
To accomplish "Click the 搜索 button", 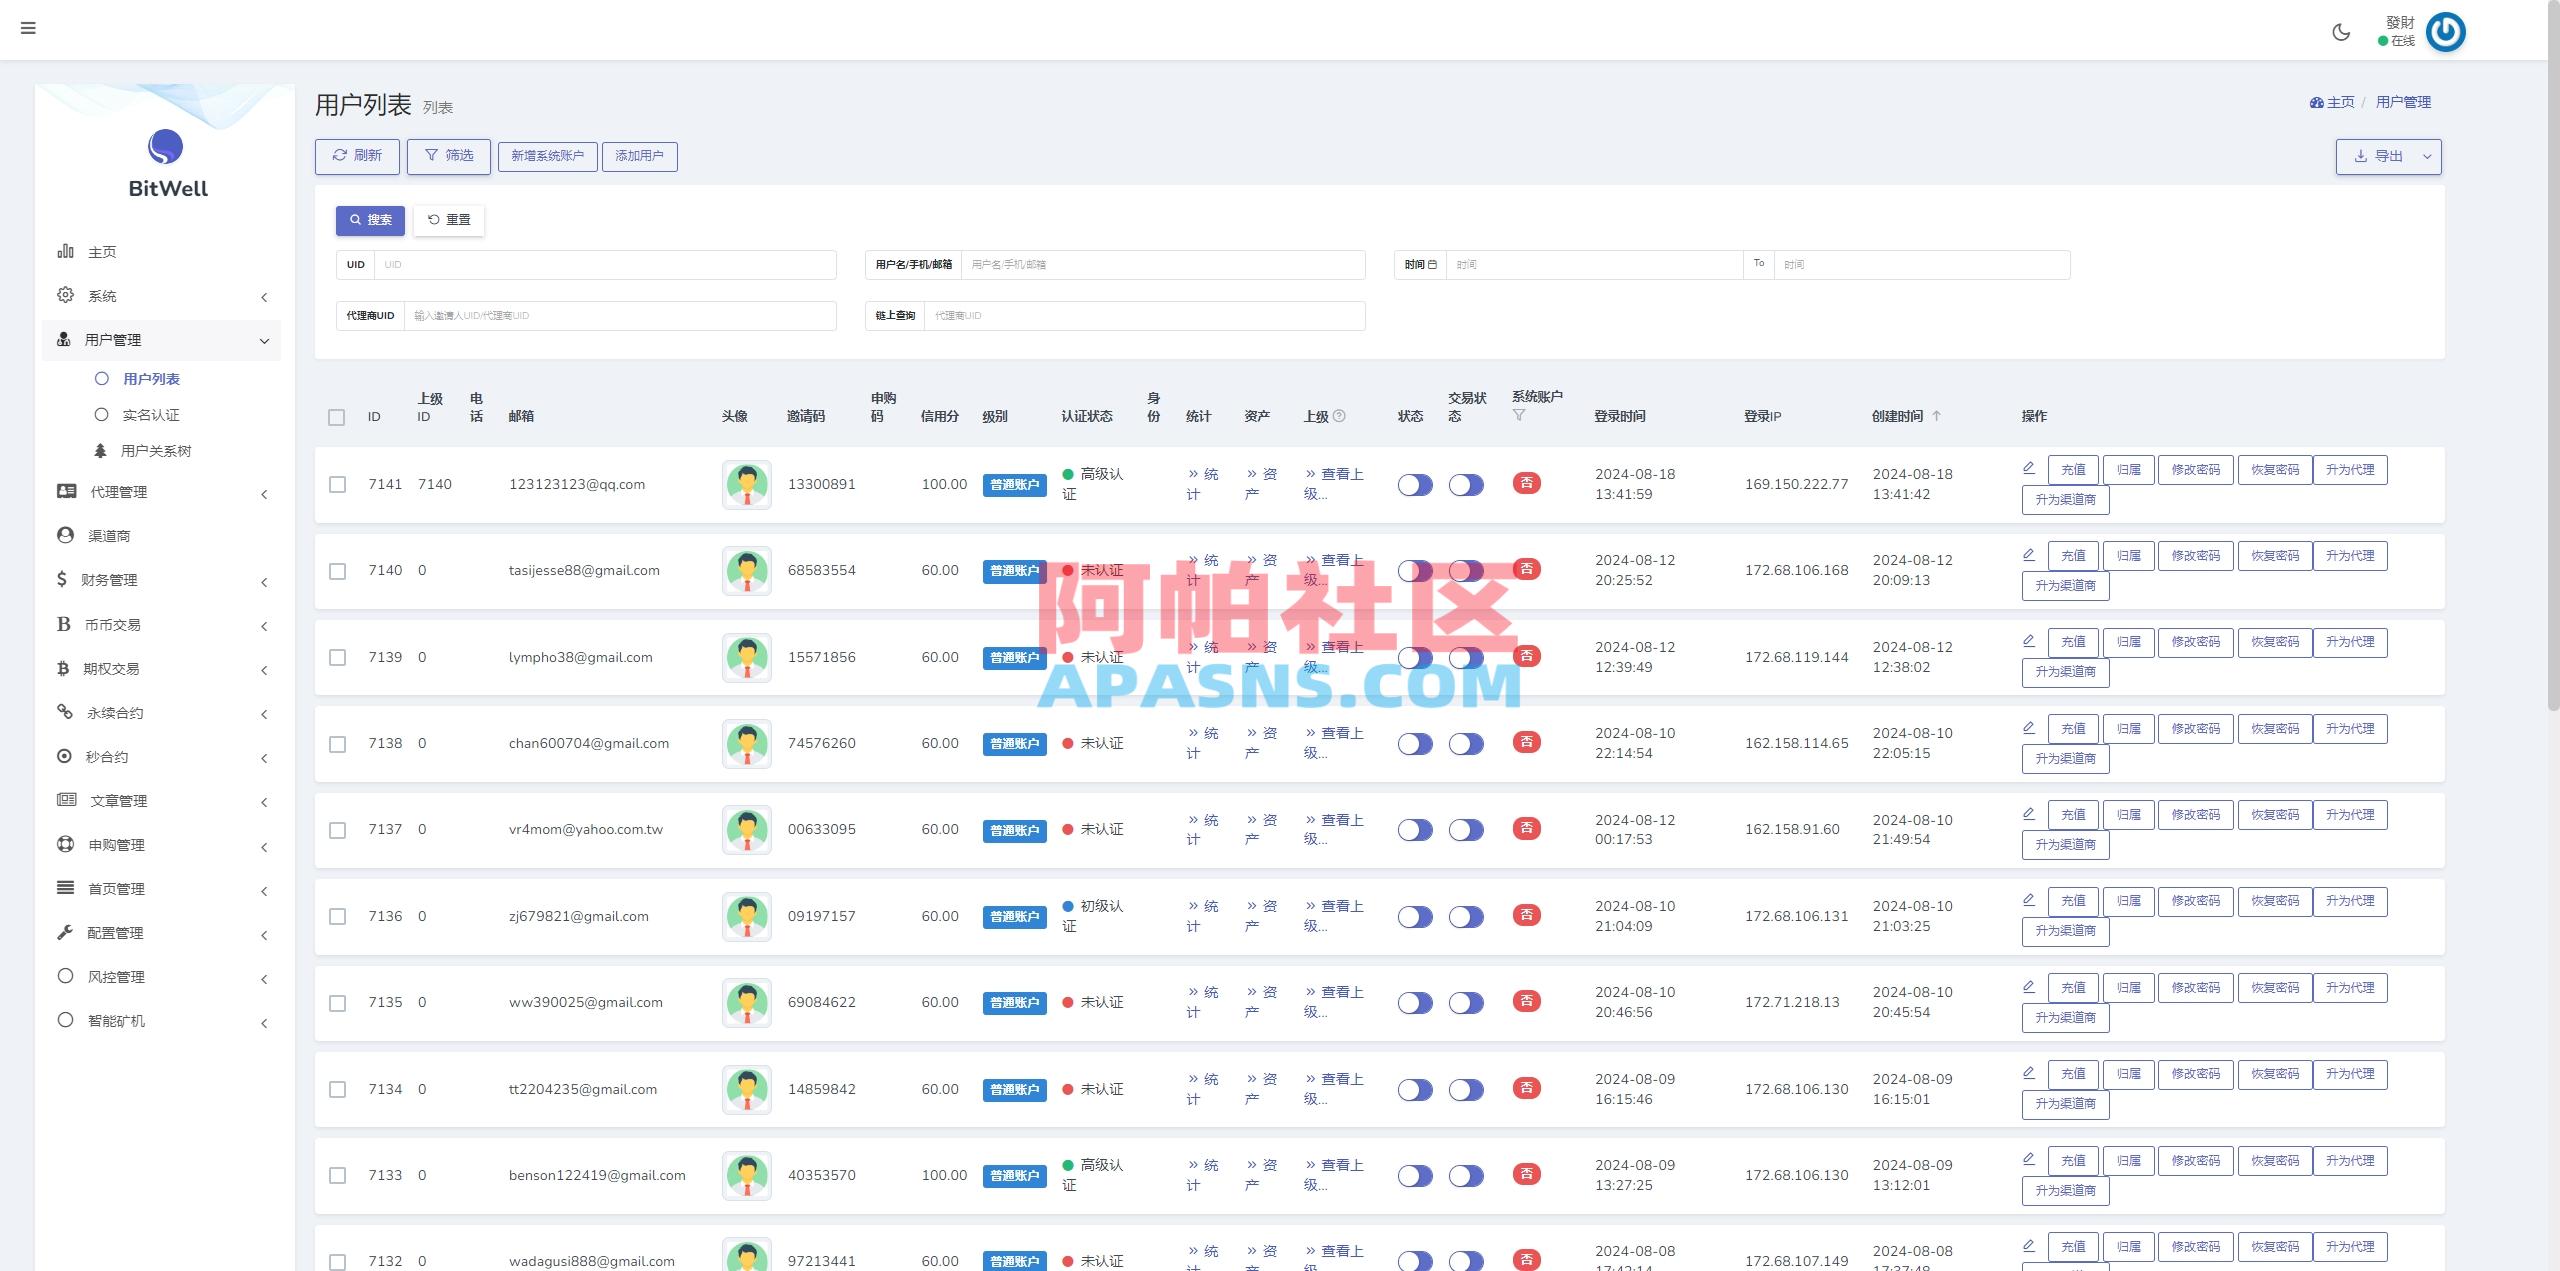I will click(370, 220).
